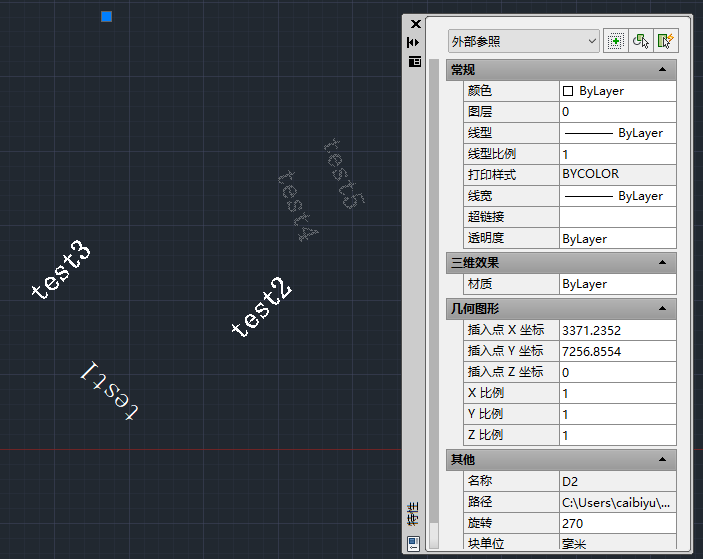Click the 颜色 ByLayer value field
Image resolution: width=703 pixels, height=559 pixels.
point(617,91)
